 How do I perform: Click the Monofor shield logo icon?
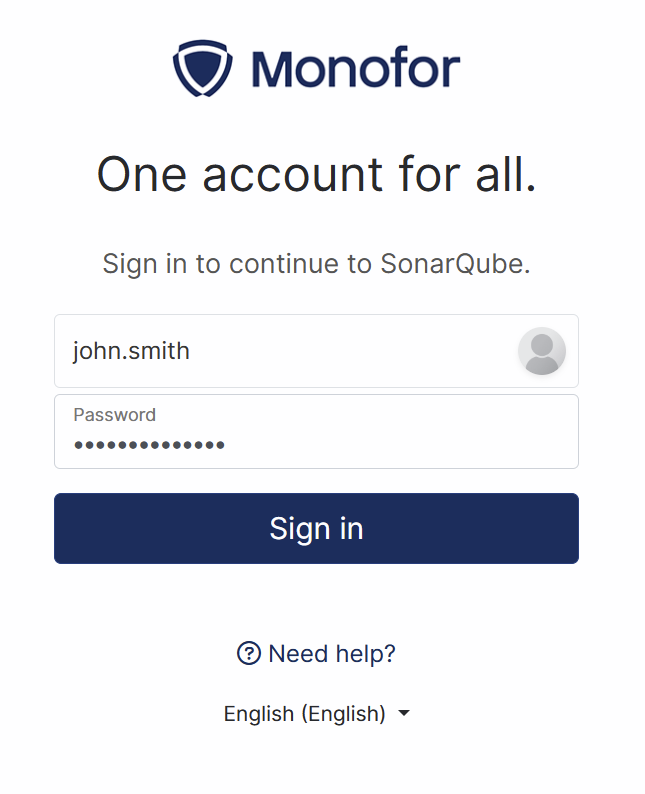203,68
